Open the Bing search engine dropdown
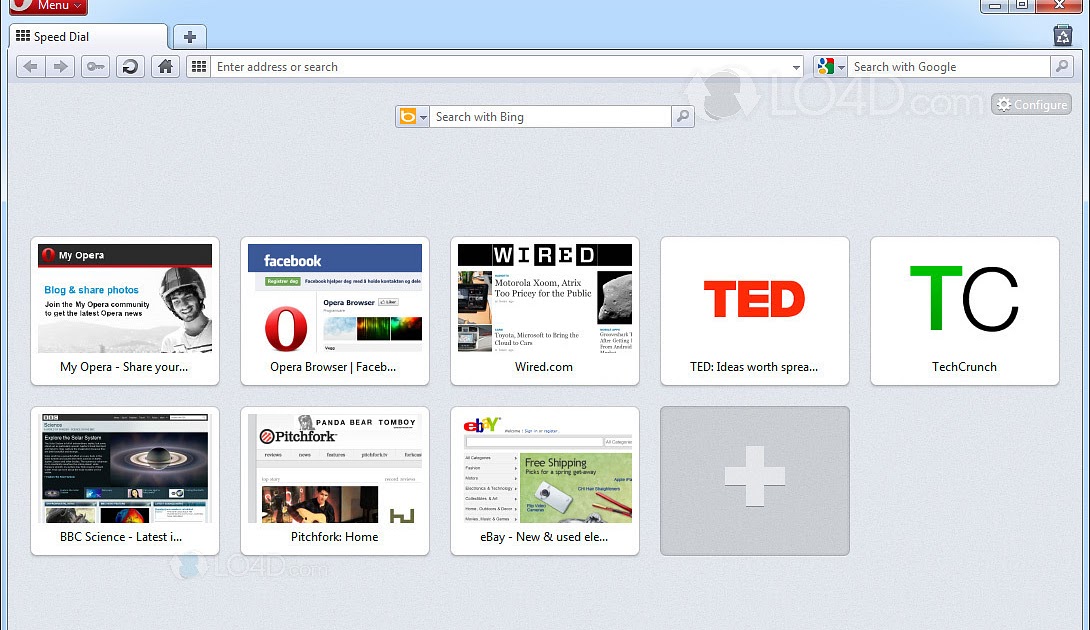This screenshot has width=1090, height=630. [412, 117]
